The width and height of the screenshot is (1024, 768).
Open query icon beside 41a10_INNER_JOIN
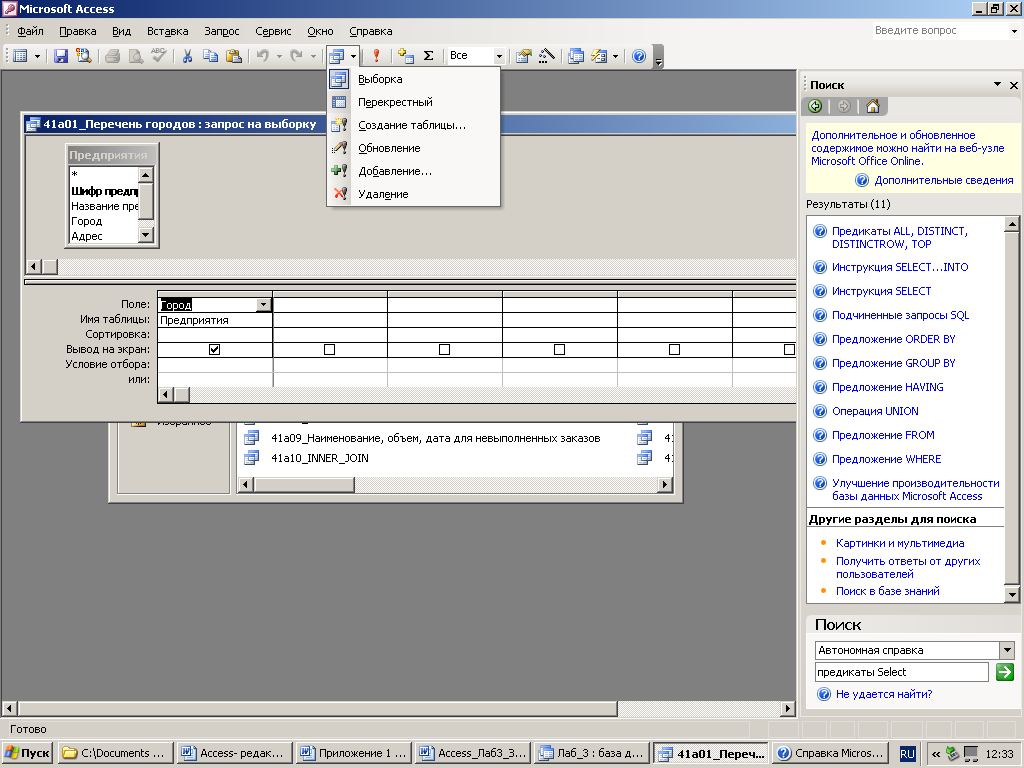251,458
